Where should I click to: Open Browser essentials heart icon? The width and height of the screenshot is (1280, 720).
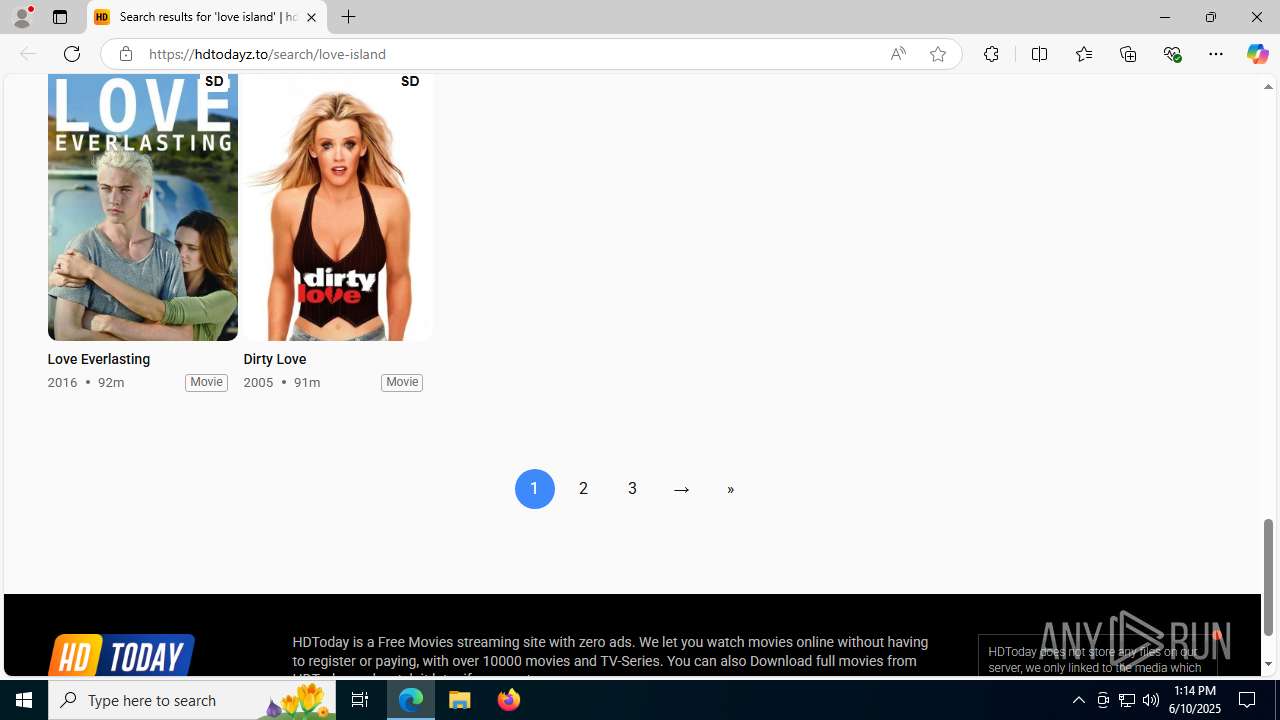click(1172, 54)
